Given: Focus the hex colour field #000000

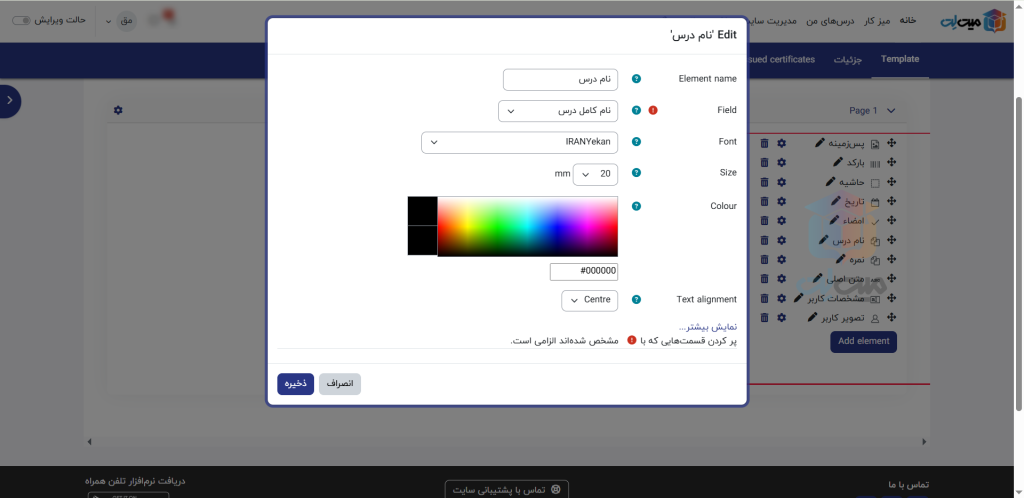Looking at the screenshot, I should tap(584, 272).
